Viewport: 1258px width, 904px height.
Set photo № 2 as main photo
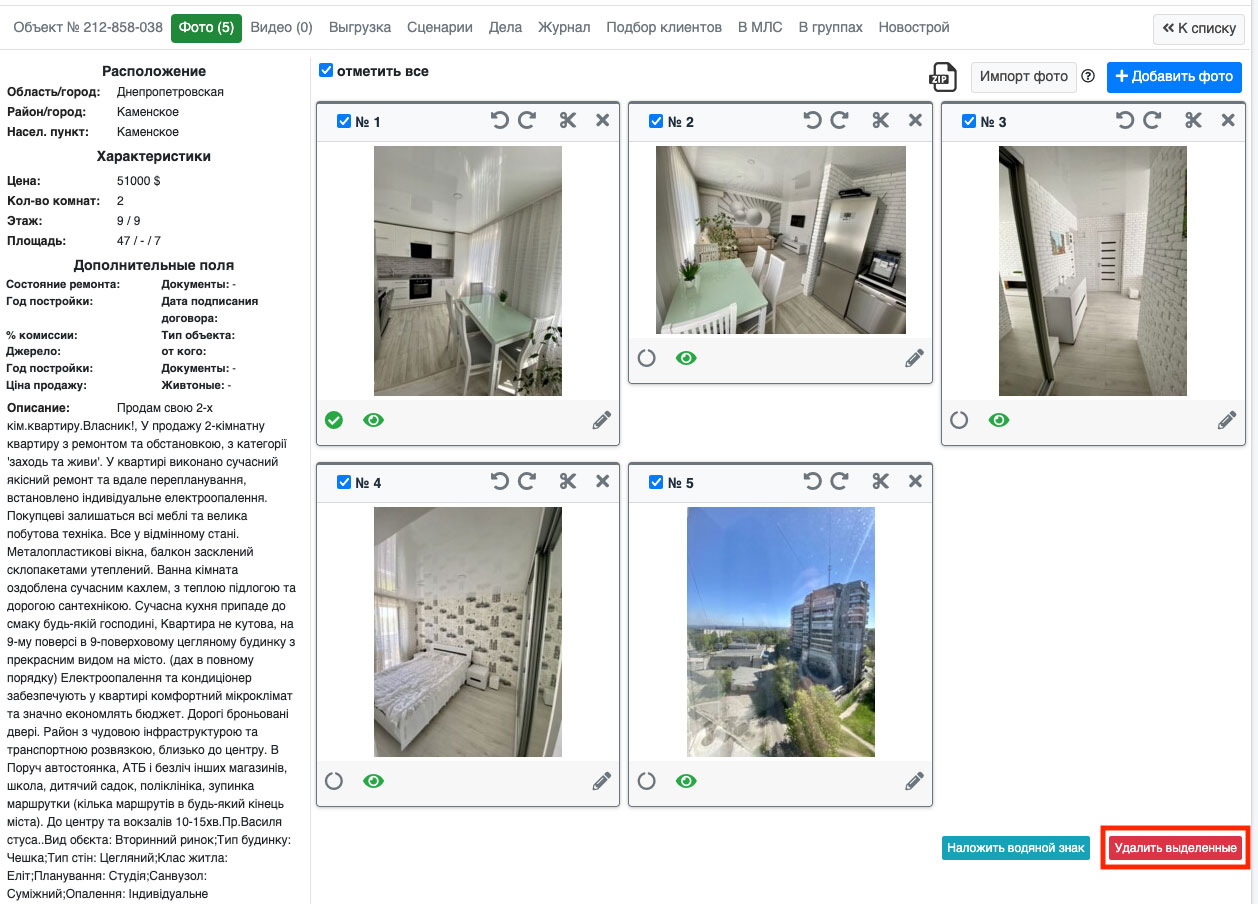(x=647, y=358)
